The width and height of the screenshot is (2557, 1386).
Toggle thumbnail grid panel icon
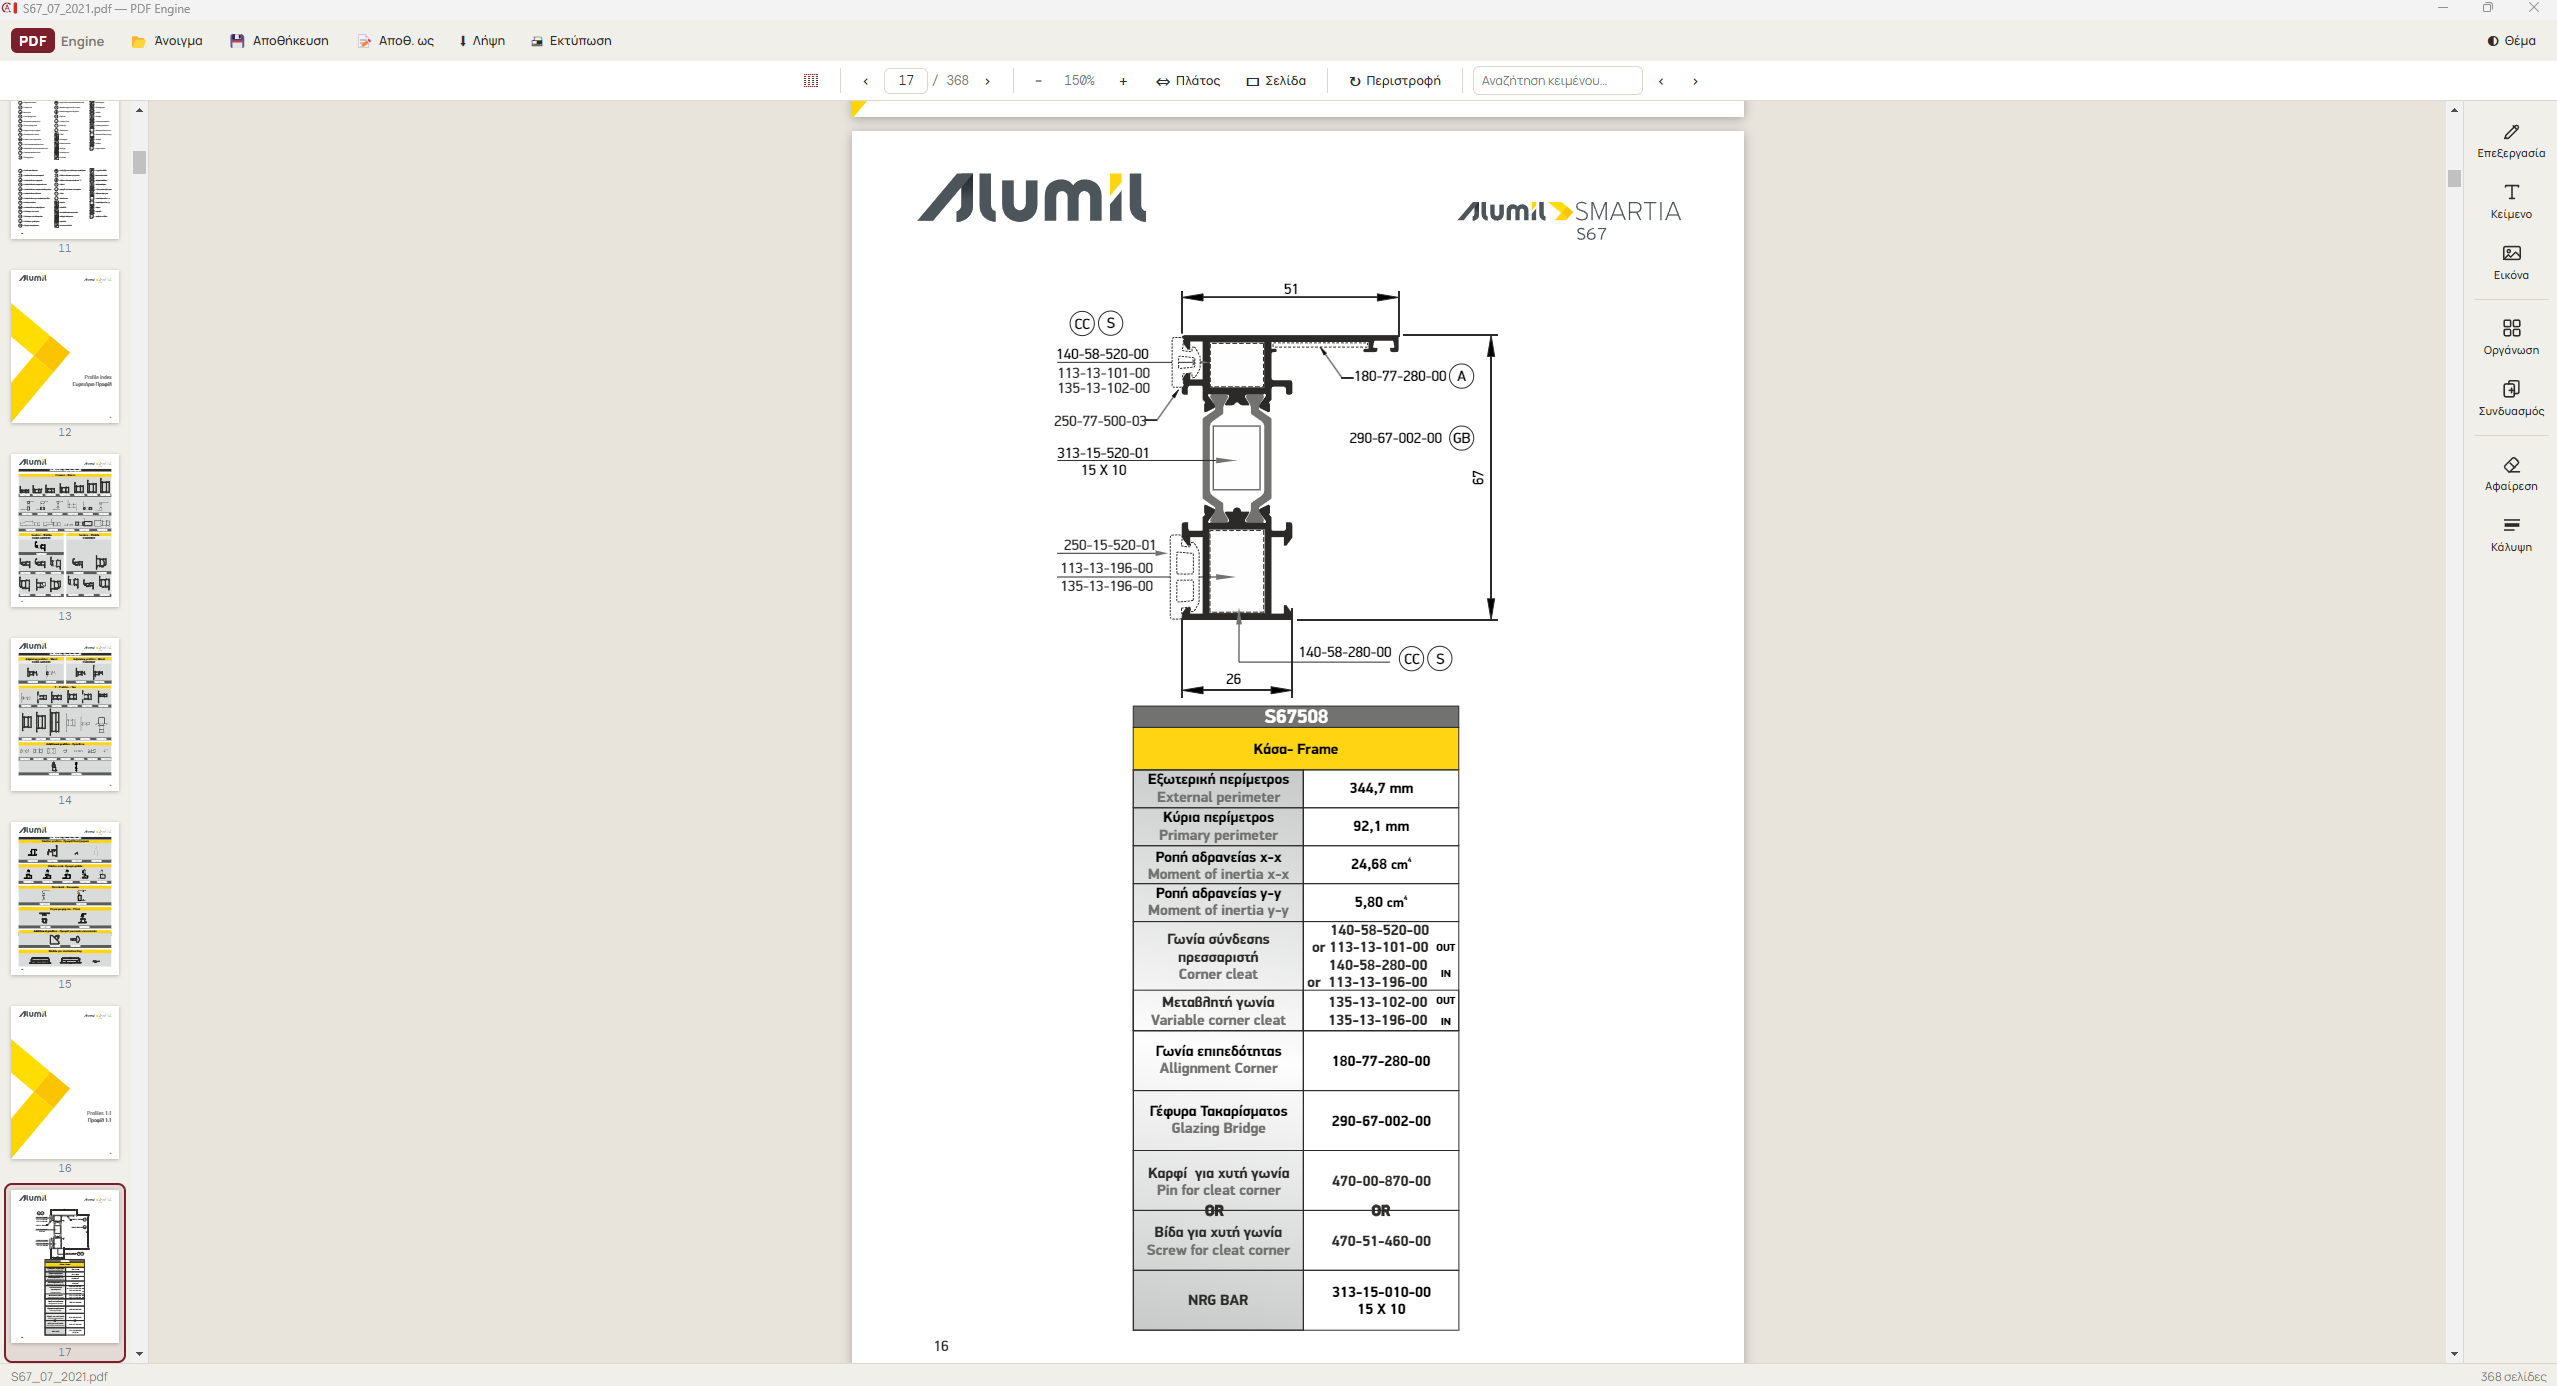coord(811,81)
